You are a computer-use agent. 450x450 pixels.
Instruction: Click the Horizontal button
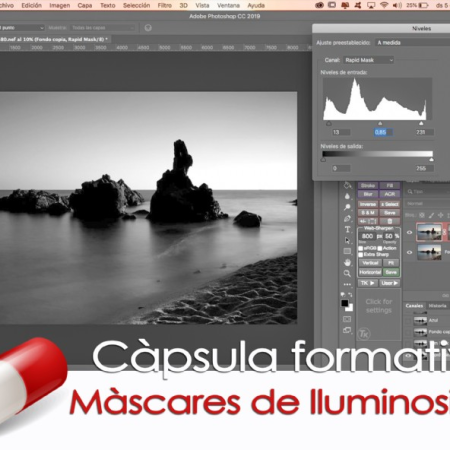[370, 272]
